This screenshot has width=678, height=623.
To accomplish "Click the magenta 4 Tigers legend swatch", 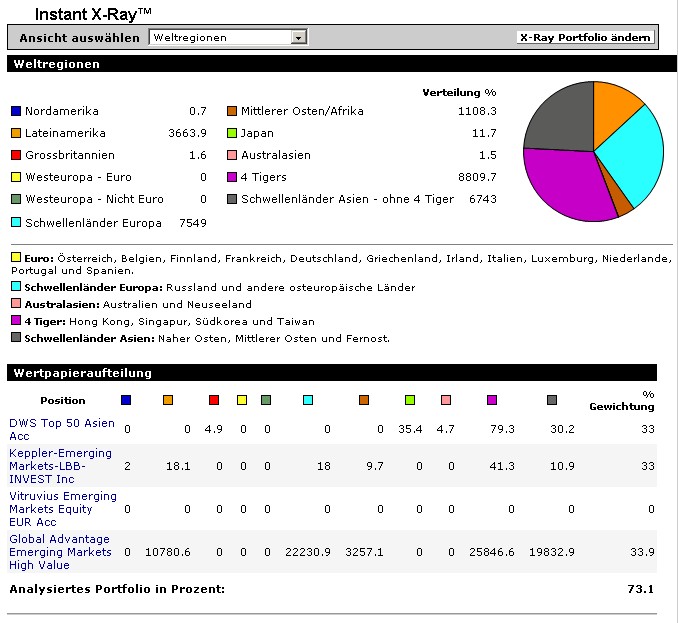I will tap(232, 177).
